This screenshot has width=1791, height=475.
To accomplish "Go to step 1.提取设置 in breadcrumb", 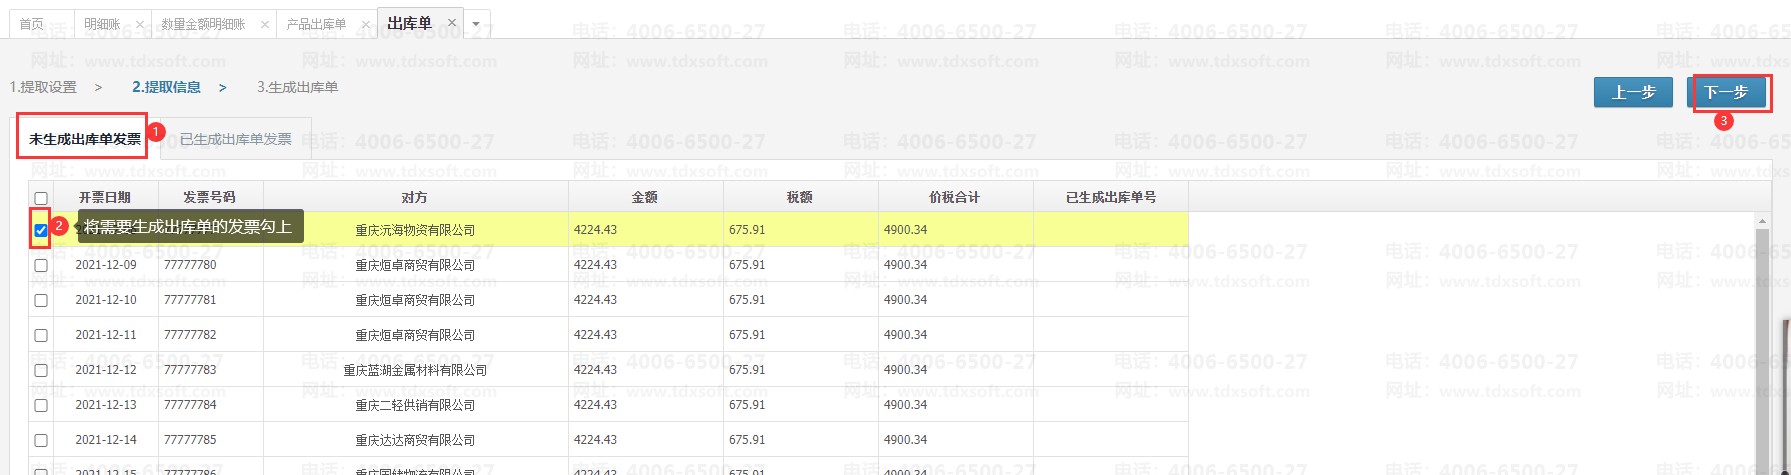I will 43,87.
